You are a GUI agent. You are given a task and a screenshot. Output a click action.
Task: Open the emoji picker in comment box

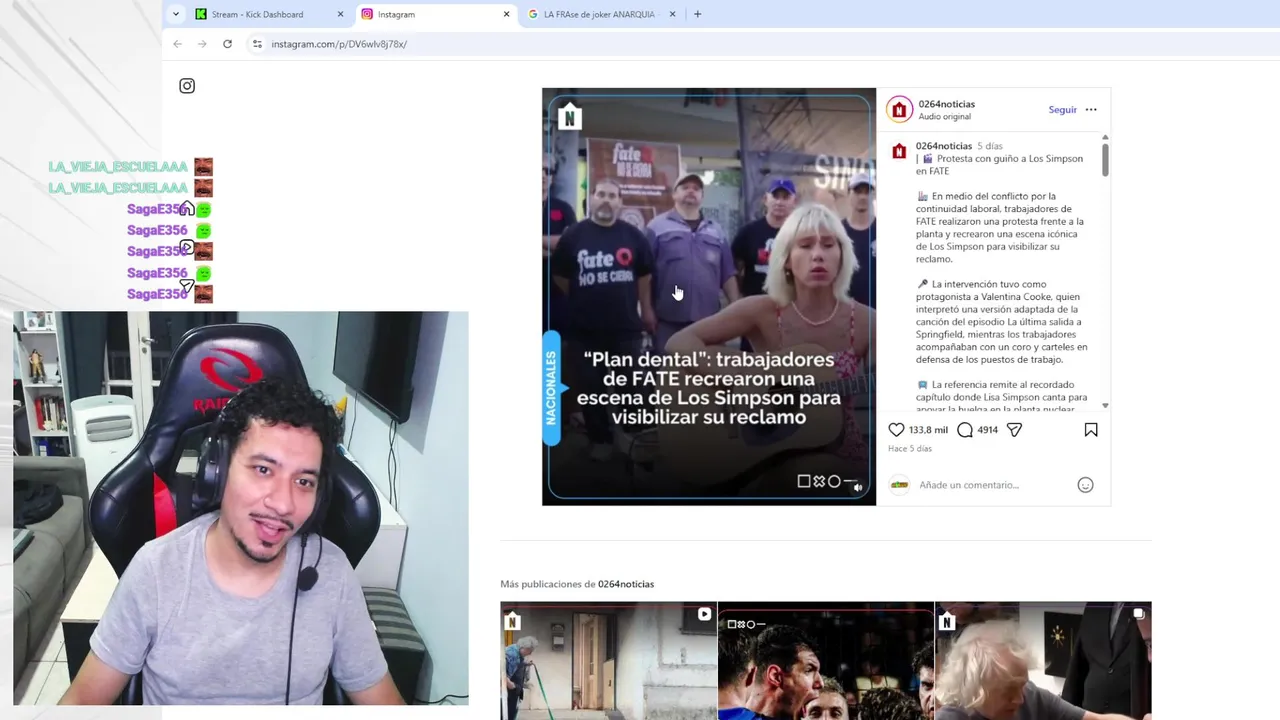[1085, 485]
